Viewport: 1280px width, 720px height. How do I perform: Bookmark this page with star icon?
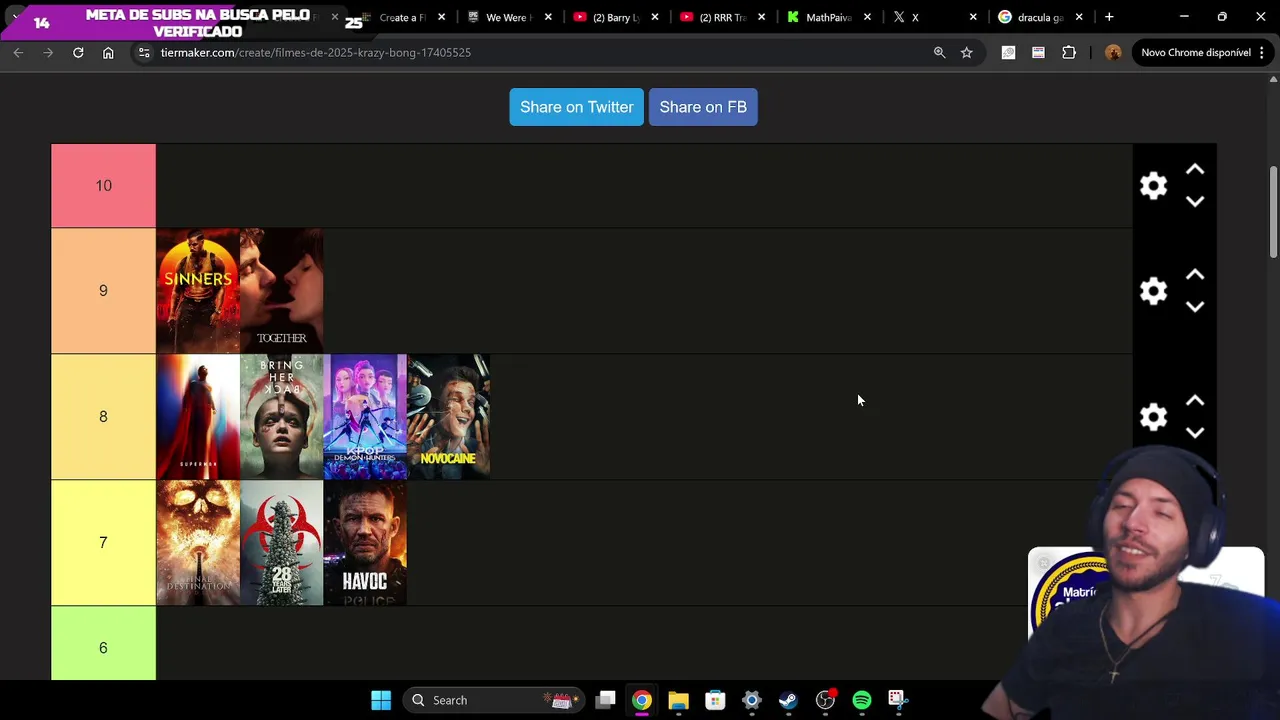coord(966,52)
